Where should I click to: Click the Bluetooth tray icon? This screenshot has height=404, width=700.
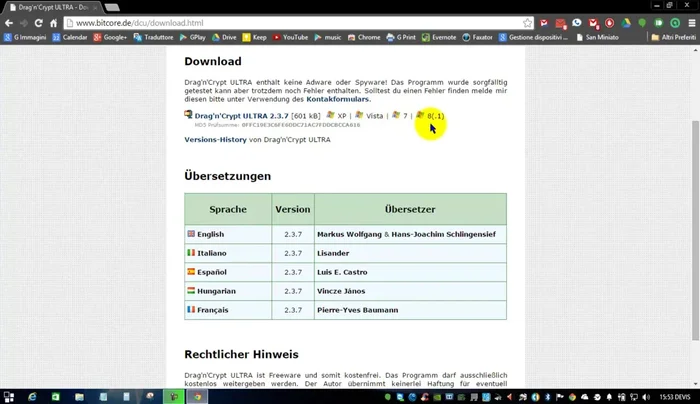[547, 397]
